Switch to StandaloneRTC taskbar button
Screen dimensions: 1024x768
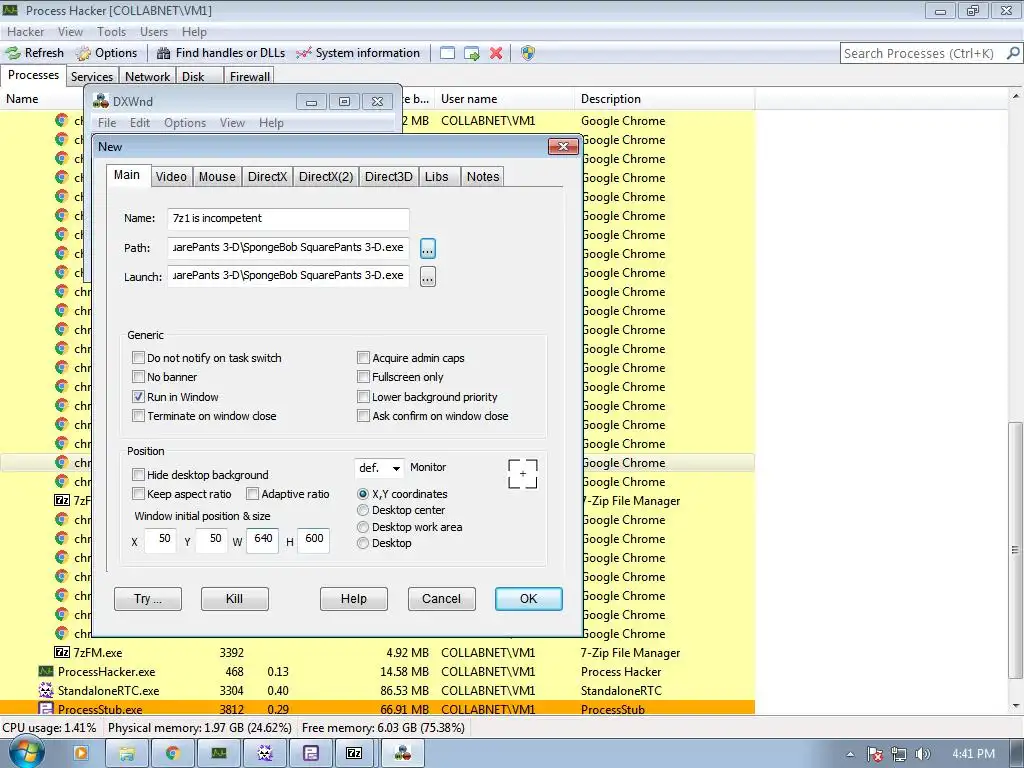coord(264,753)
